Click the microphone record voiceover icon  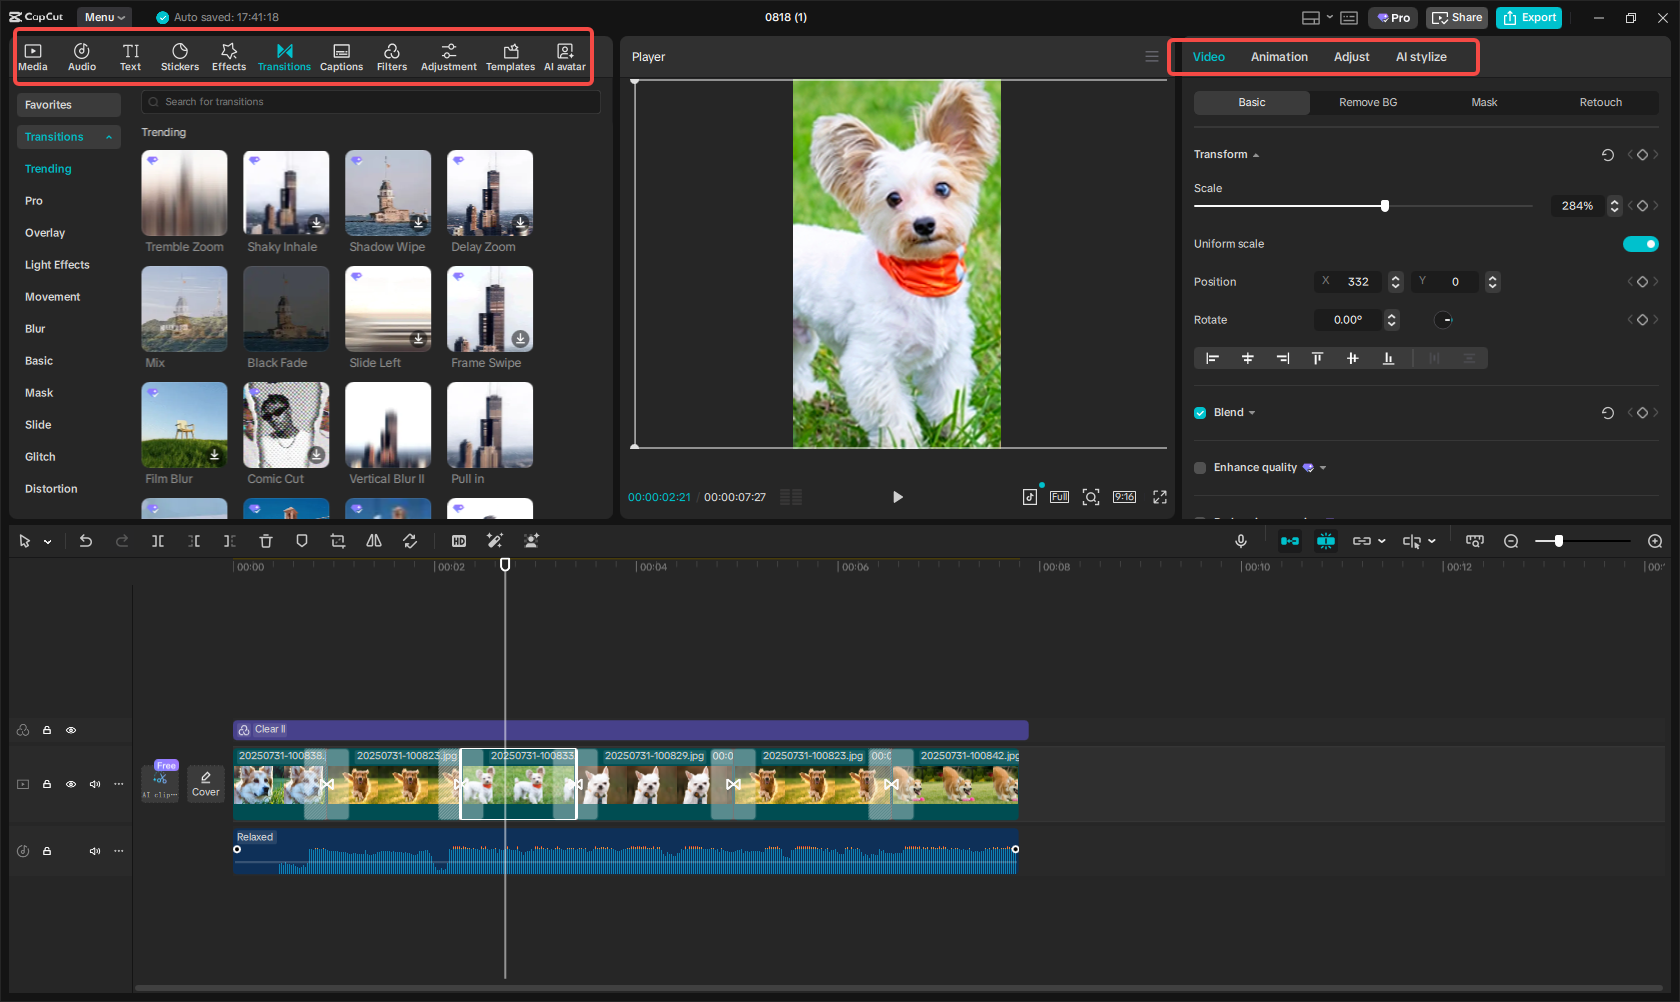[1241, 541]
